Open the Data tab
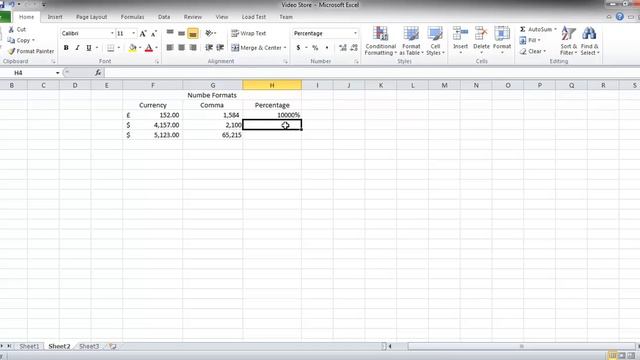The width and height of the screenshot is (640, 360). pyautogui.click(x=164, y=17)
